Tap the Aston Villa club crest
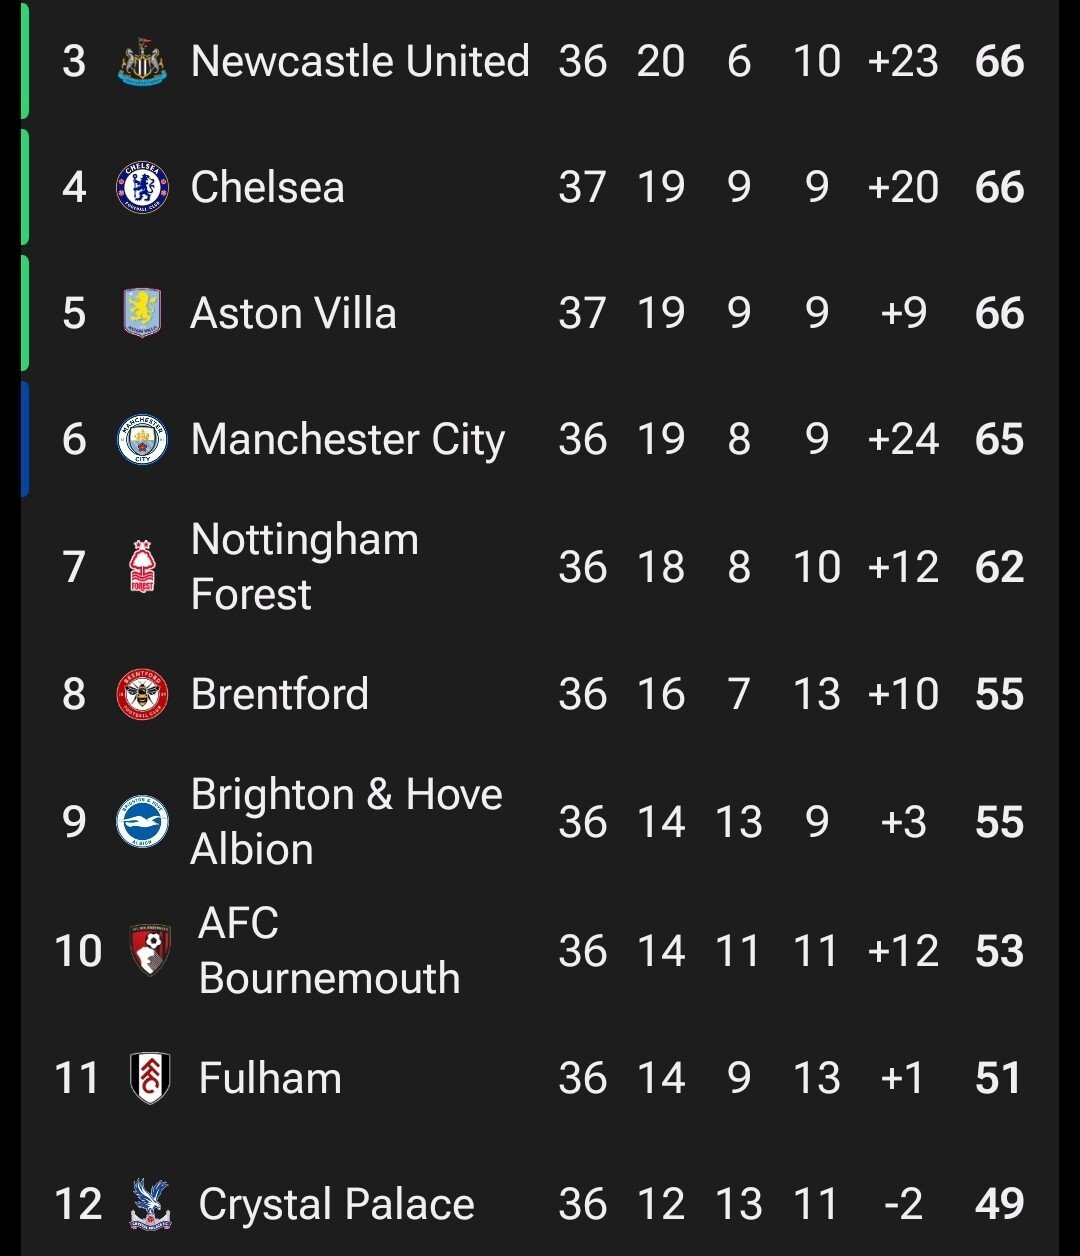 coord(142,313)
